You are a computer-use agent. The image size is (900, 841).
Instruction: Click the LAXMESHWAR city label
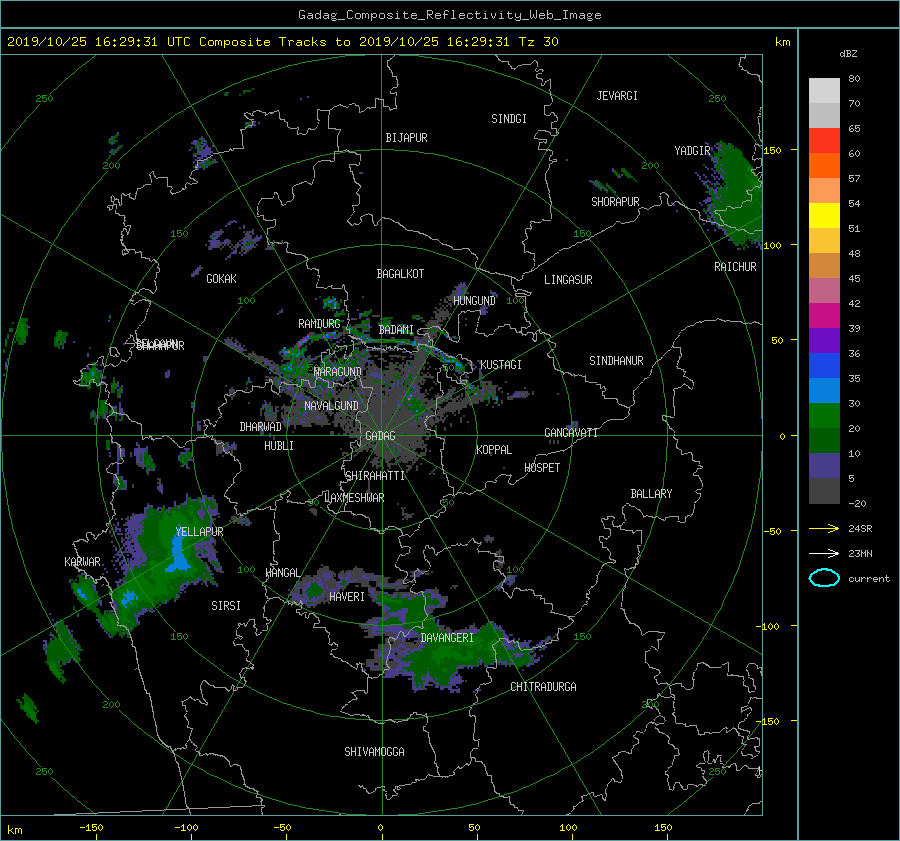click(354, 498)
